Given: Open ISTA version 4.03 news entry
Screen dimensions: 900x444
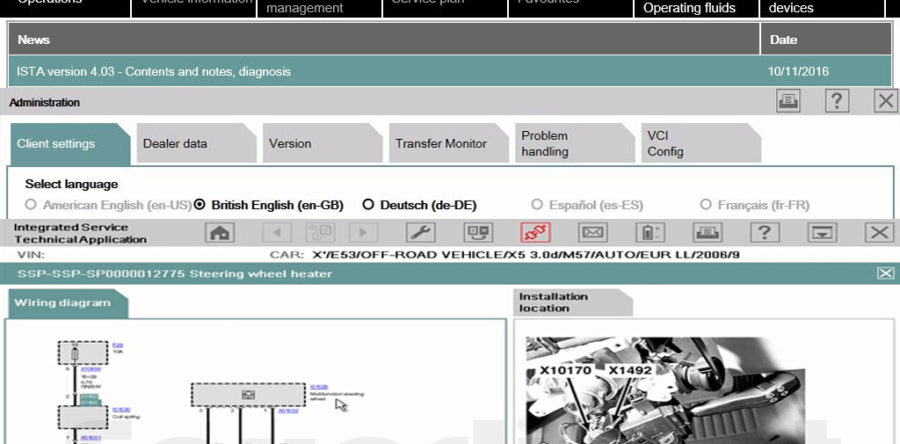Looking at the screenshot, I should (x=154, y=72).
